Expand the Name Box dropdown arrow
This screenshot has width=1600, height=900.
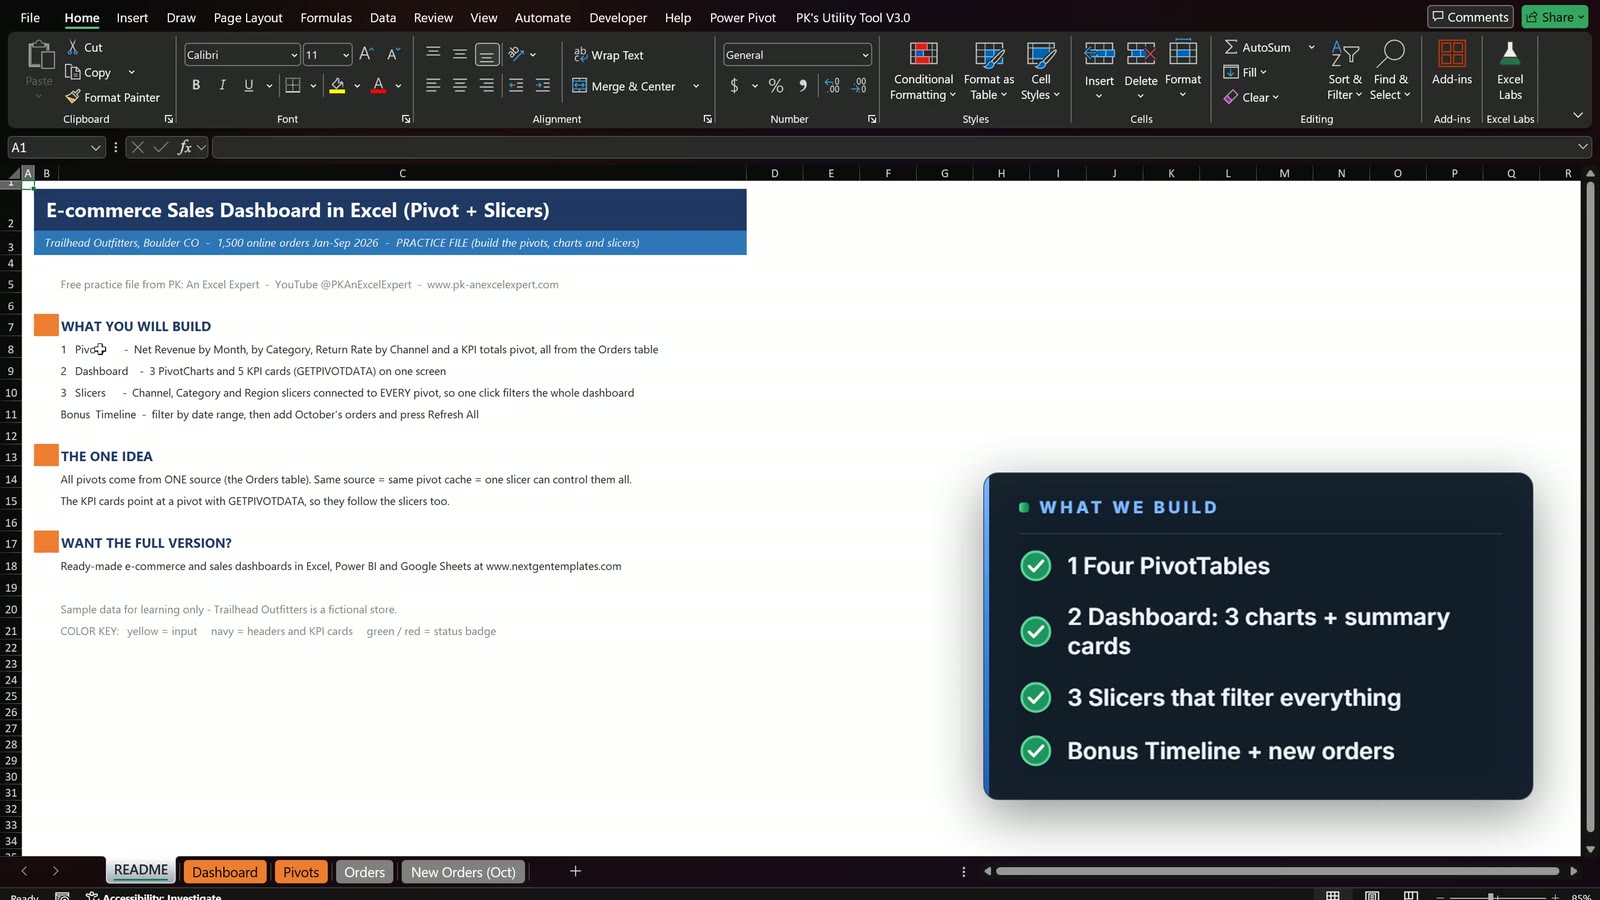(96, 147)
